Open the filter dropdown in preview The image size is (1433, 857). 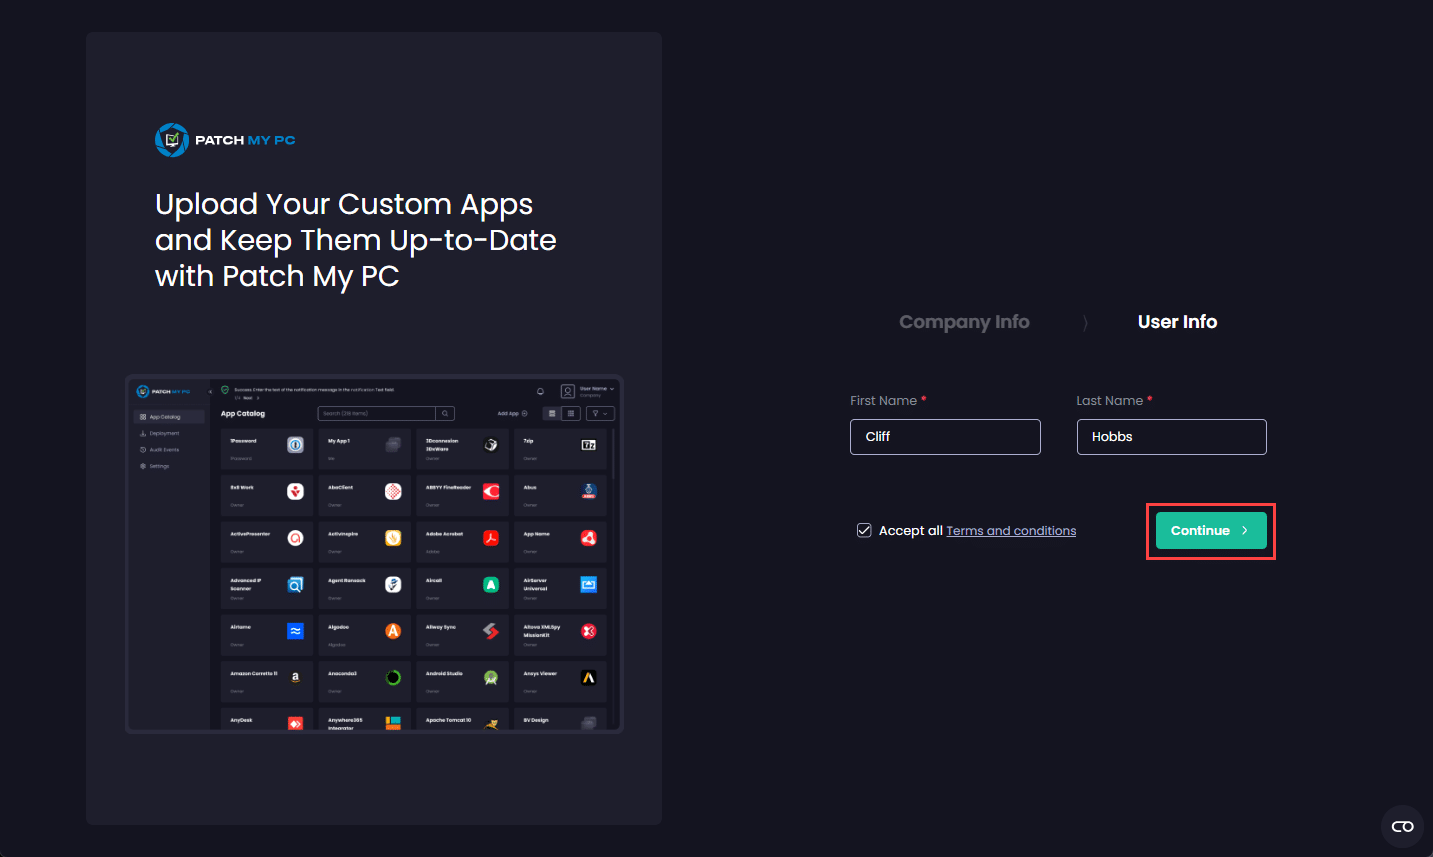(x=600, y=413)
